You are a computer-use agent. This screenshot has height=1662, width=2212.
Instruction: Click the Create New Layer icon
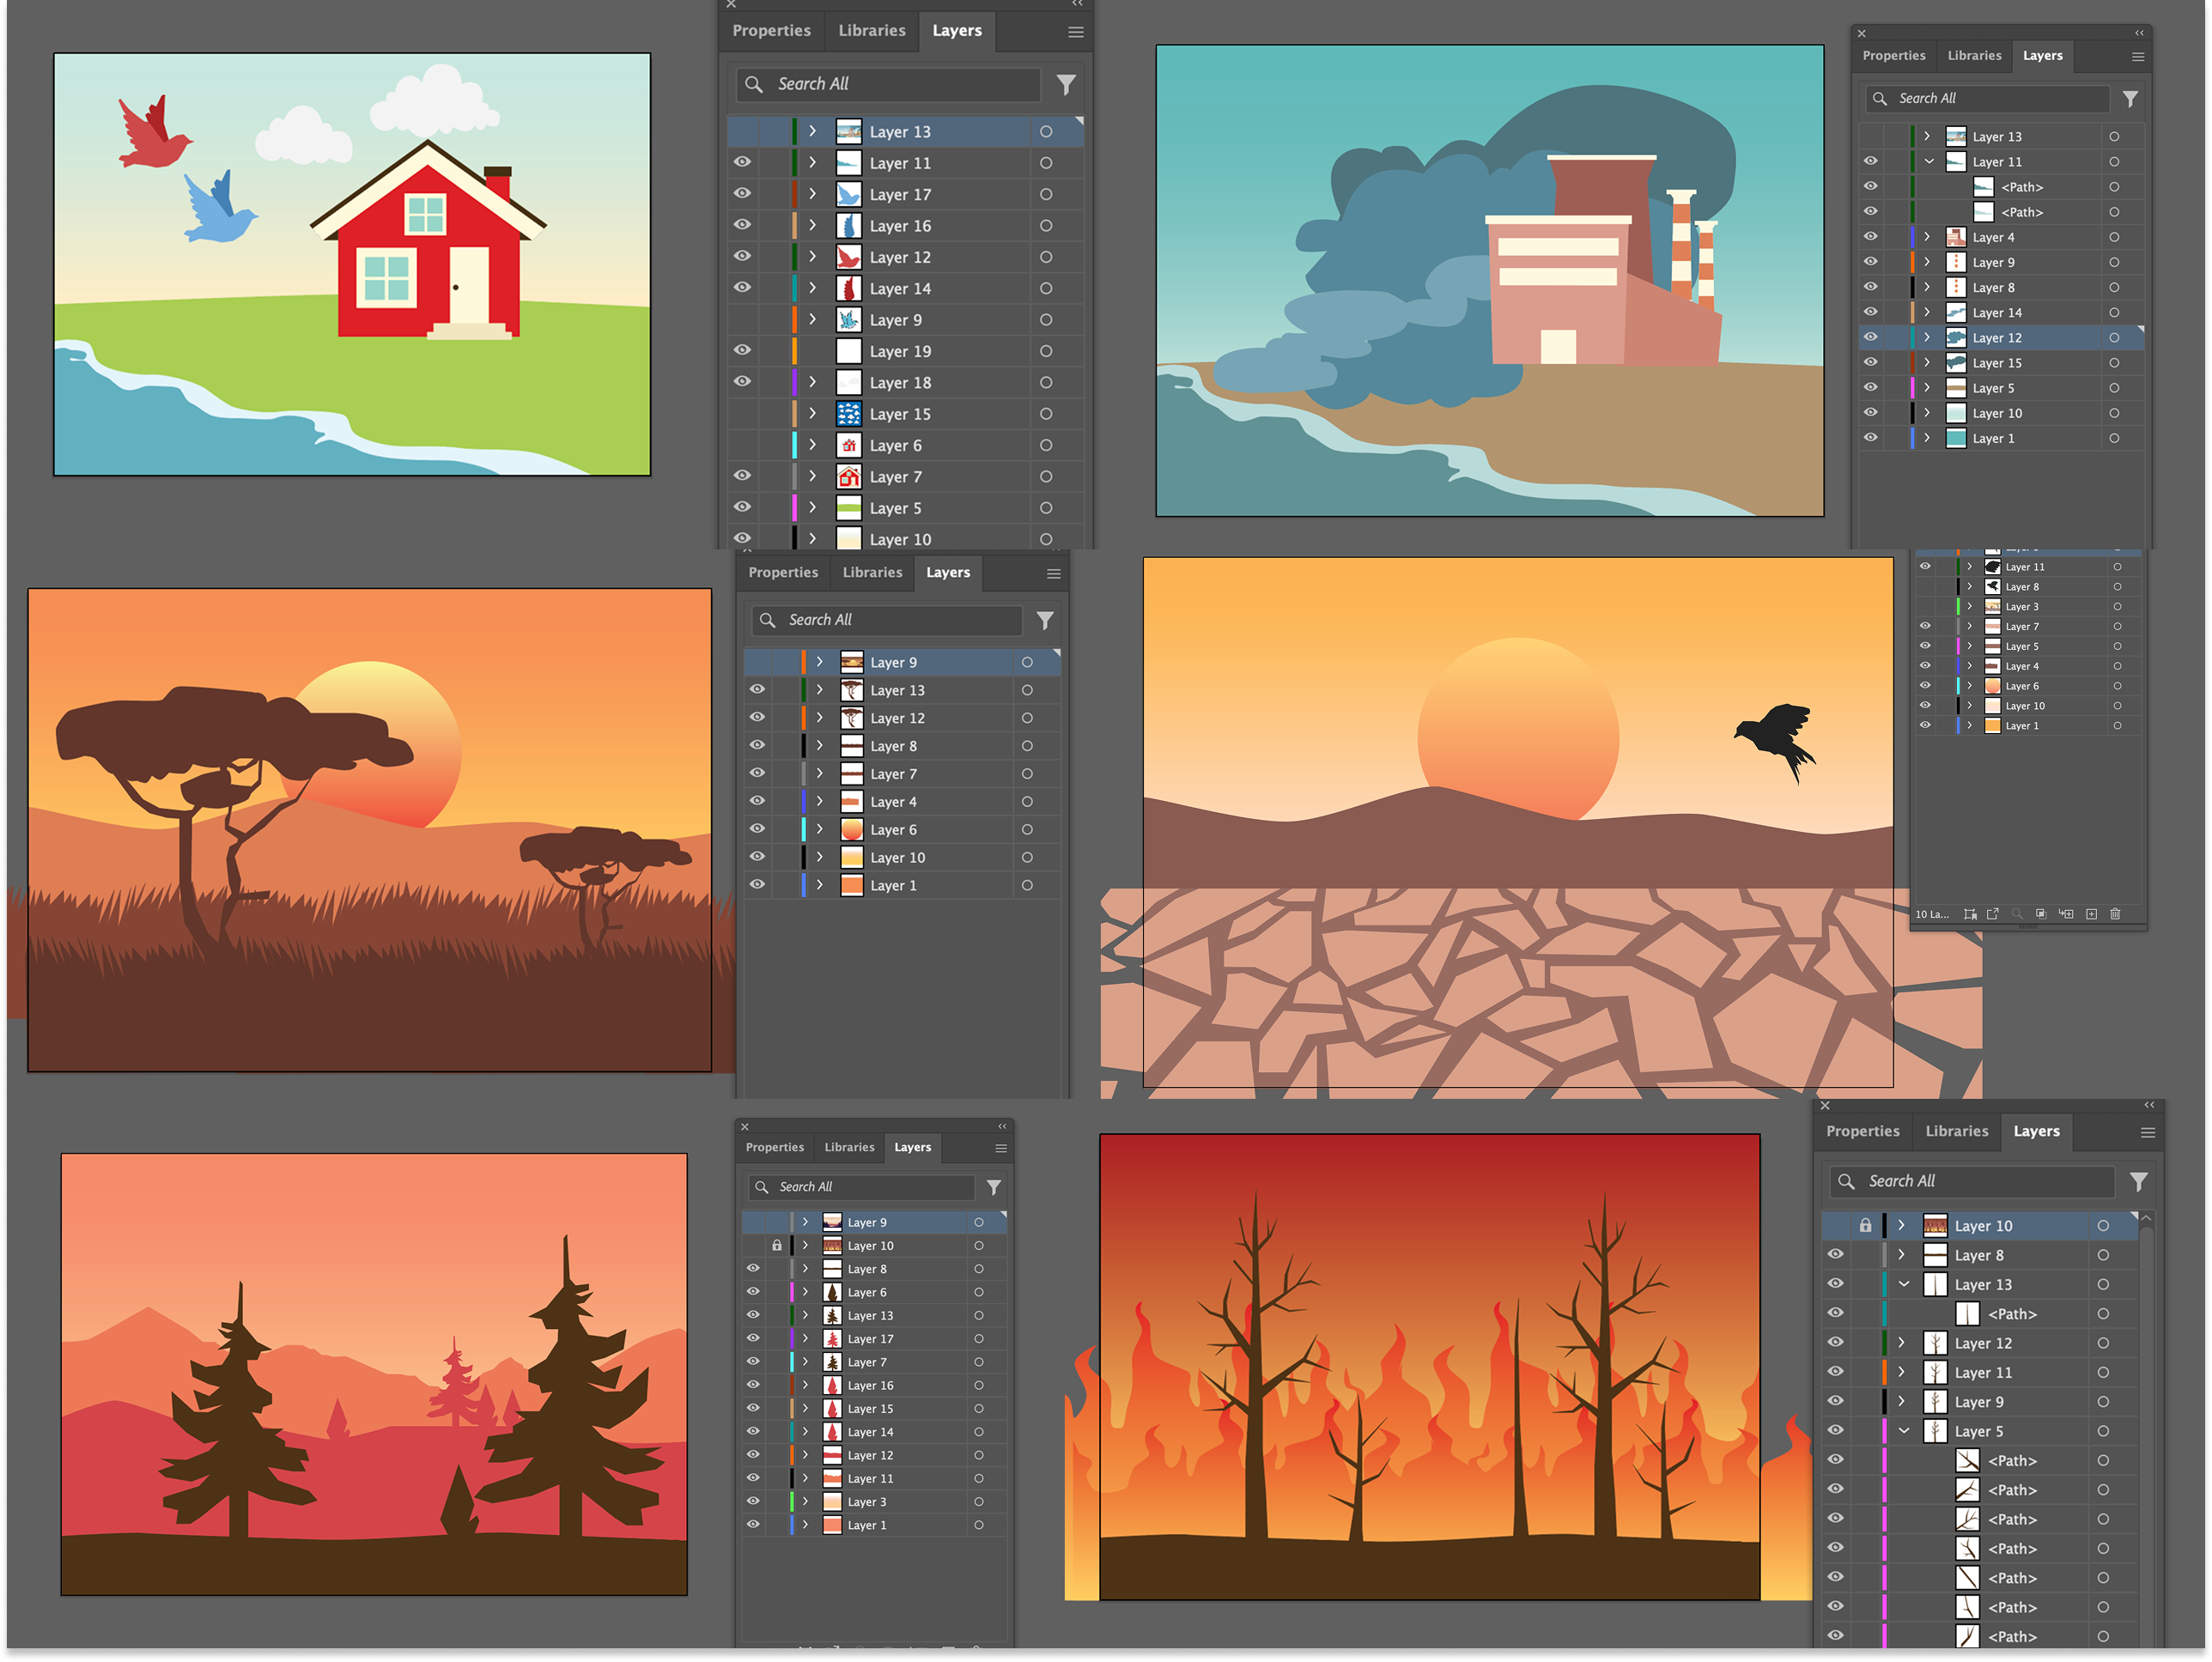pyautogui.click(x=2092, y=914)
